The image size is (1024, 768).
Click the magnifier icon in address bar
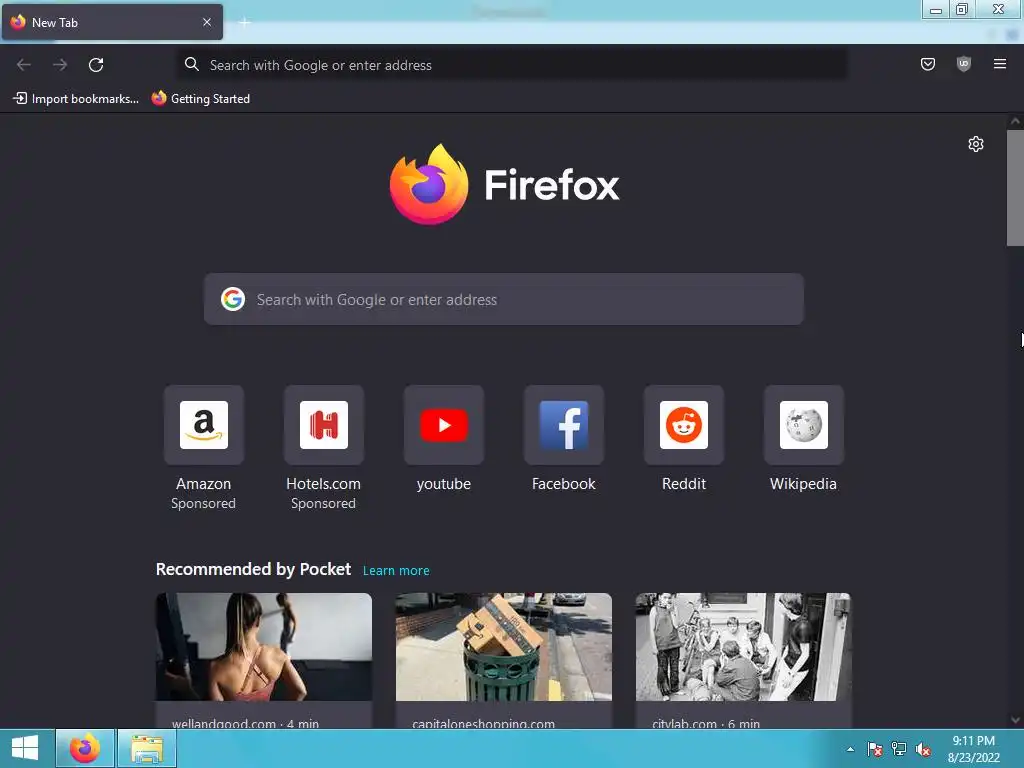pyautogui.click(x=191, y=64)
